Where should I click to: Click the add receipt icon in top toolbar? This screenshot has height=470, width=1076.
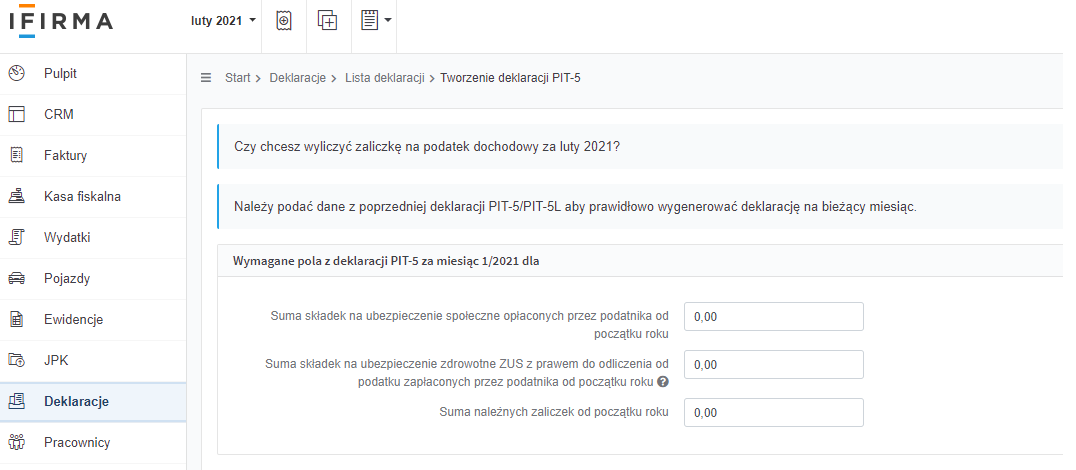tap(283, 21)
